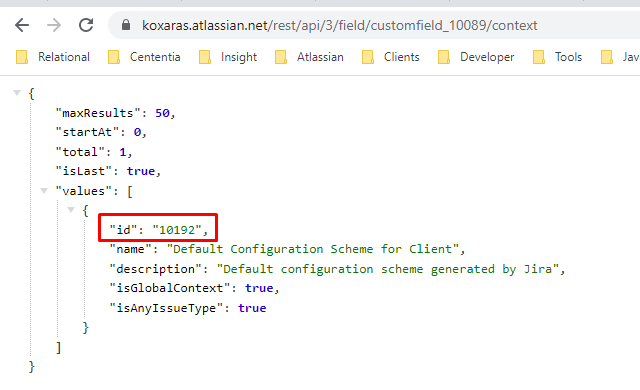The height and width of the screenshot is (390, 640).
Task: Click the isAnyIssueType true value
Action: pyautogui.click(x=252, y=308)
